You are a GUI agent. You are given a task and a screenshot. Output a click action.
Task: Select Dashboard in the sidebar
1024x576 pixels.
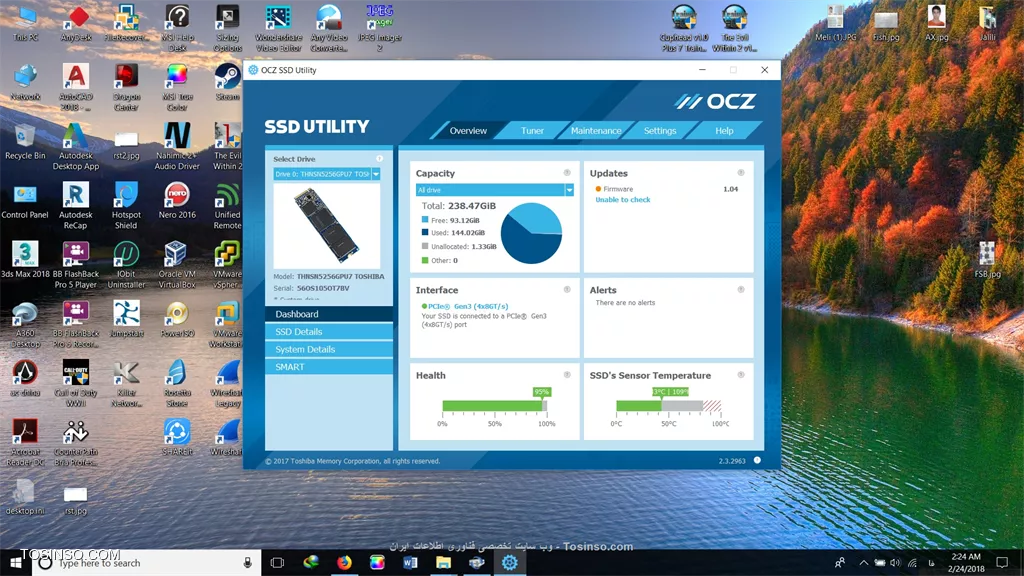click(x=329, y=314)
